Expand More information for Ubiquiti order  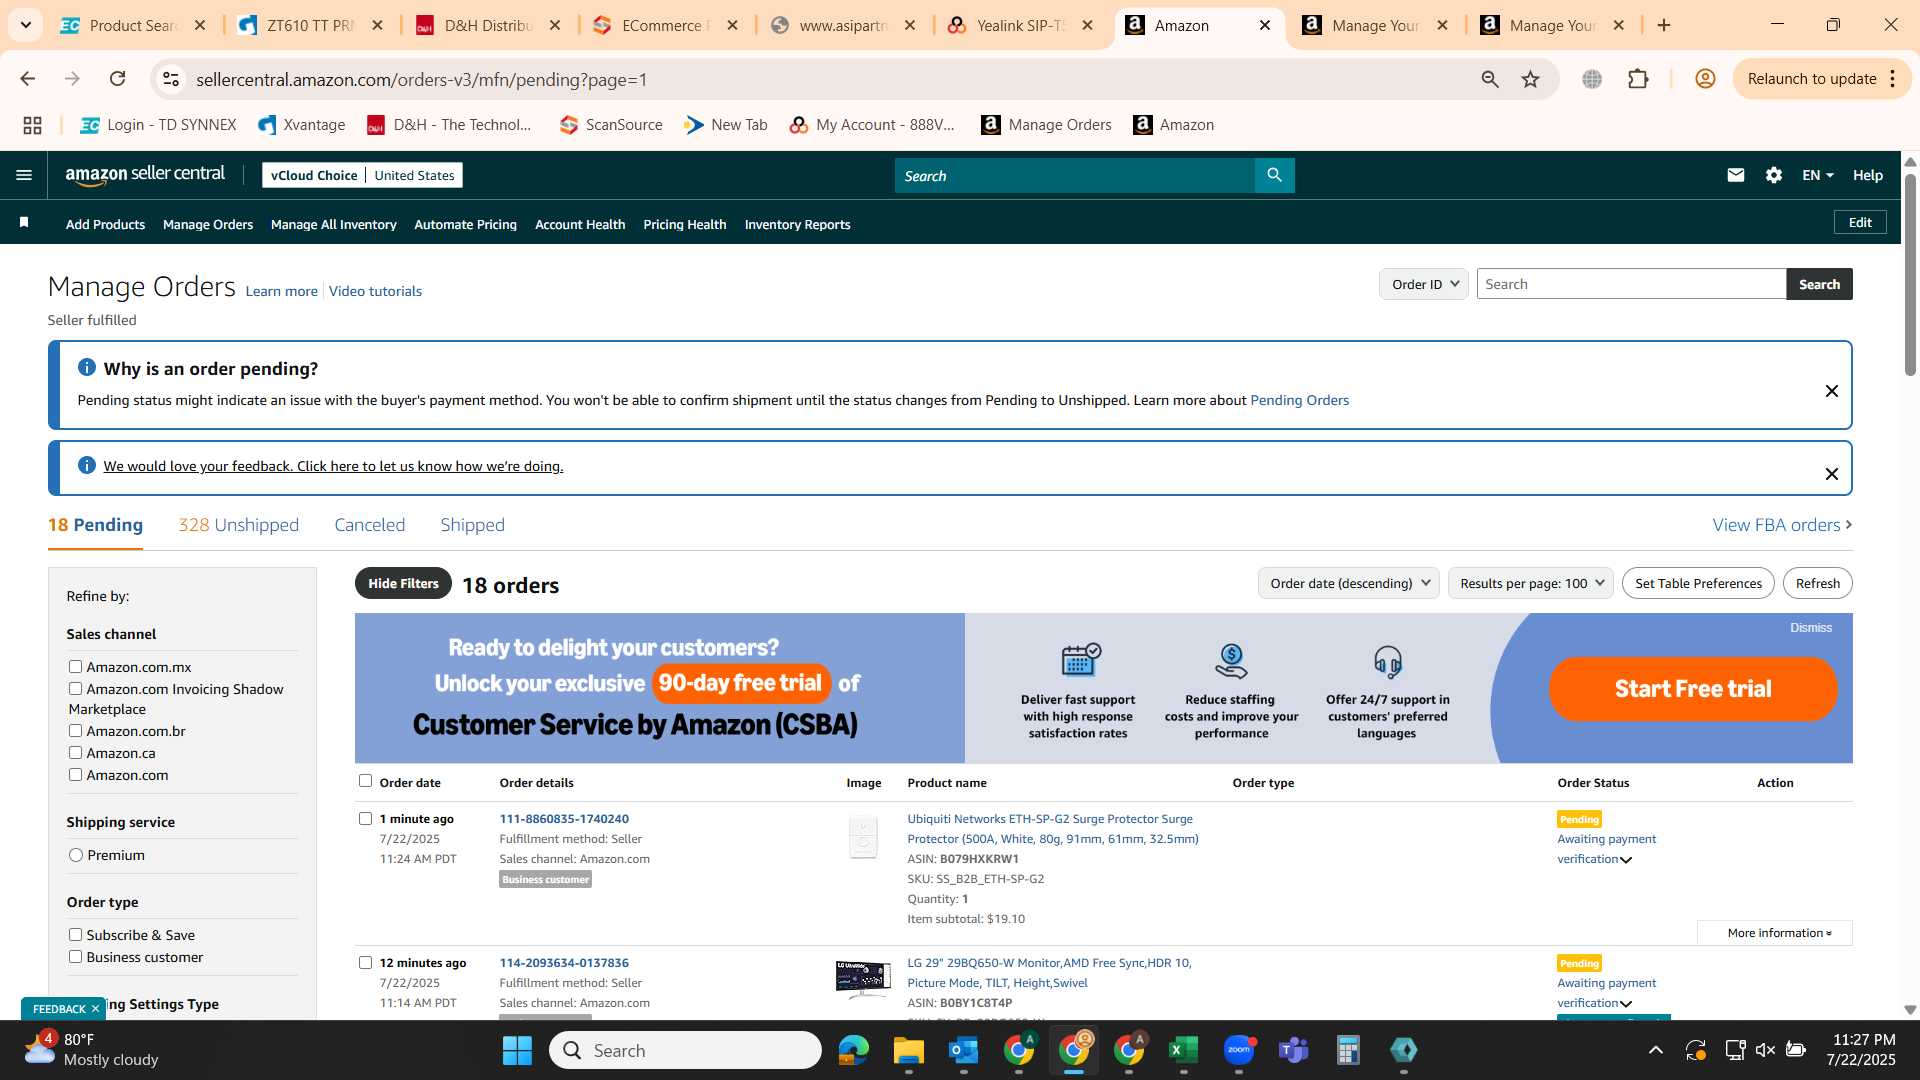click(x=1775, y=933)
